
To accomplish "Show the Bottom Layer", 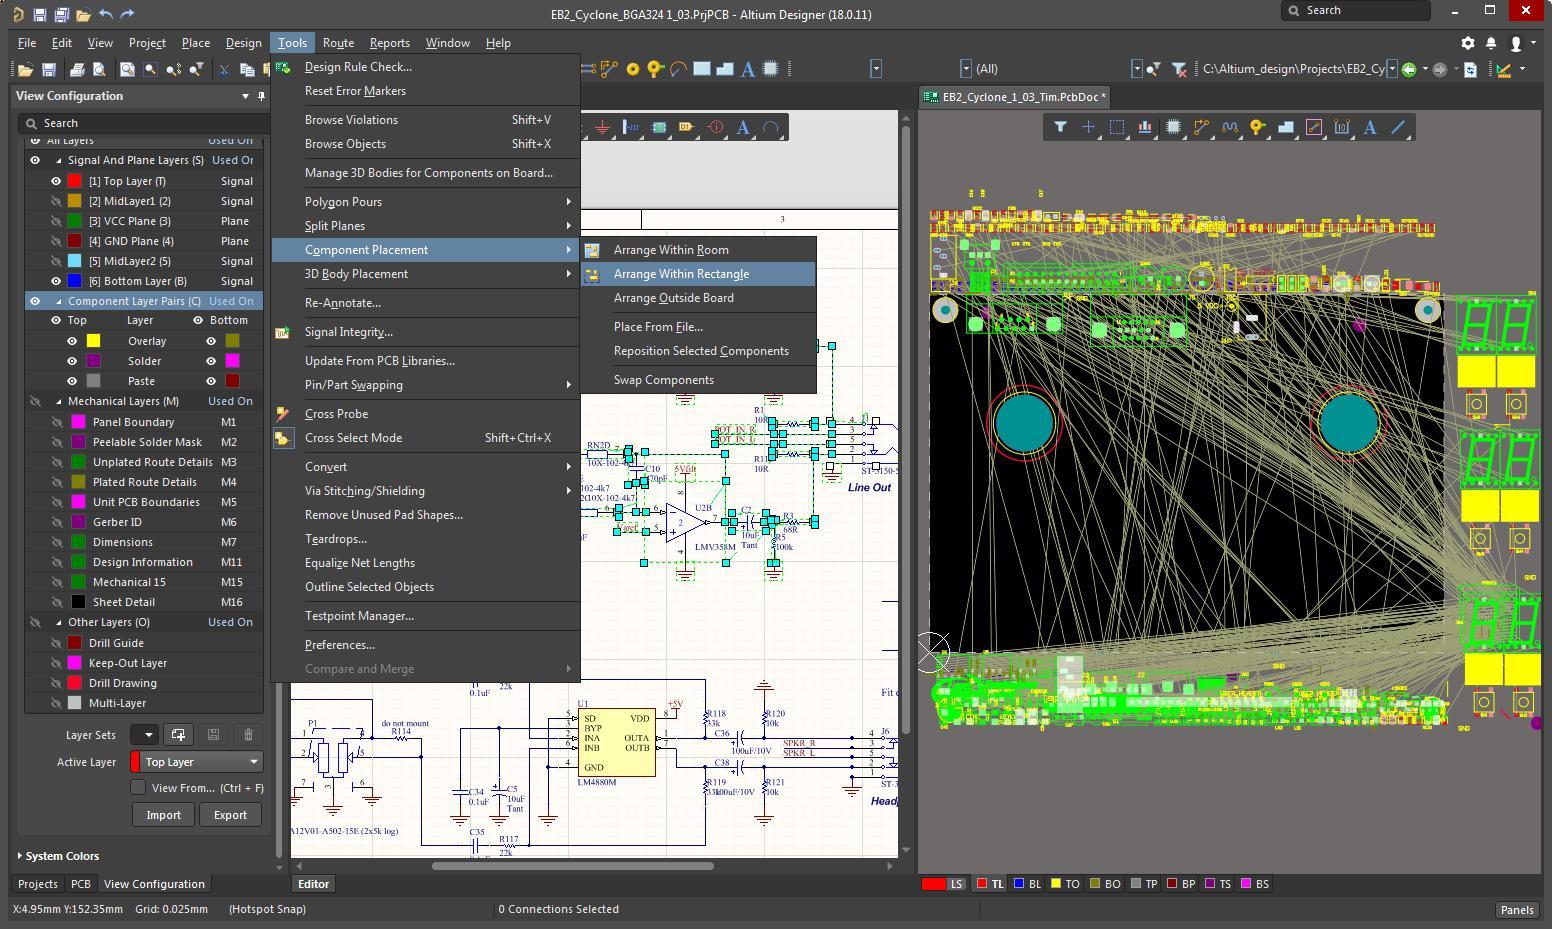I will point(56,281).
